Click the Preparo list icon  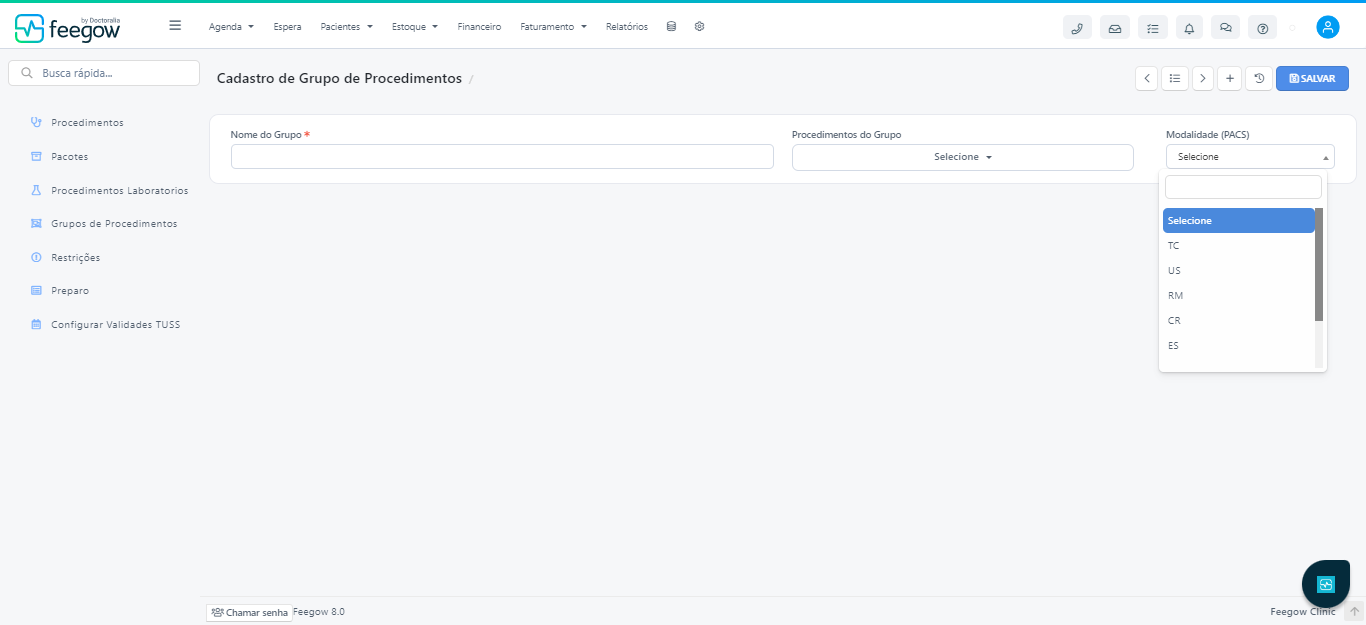[x=36, y=290]
